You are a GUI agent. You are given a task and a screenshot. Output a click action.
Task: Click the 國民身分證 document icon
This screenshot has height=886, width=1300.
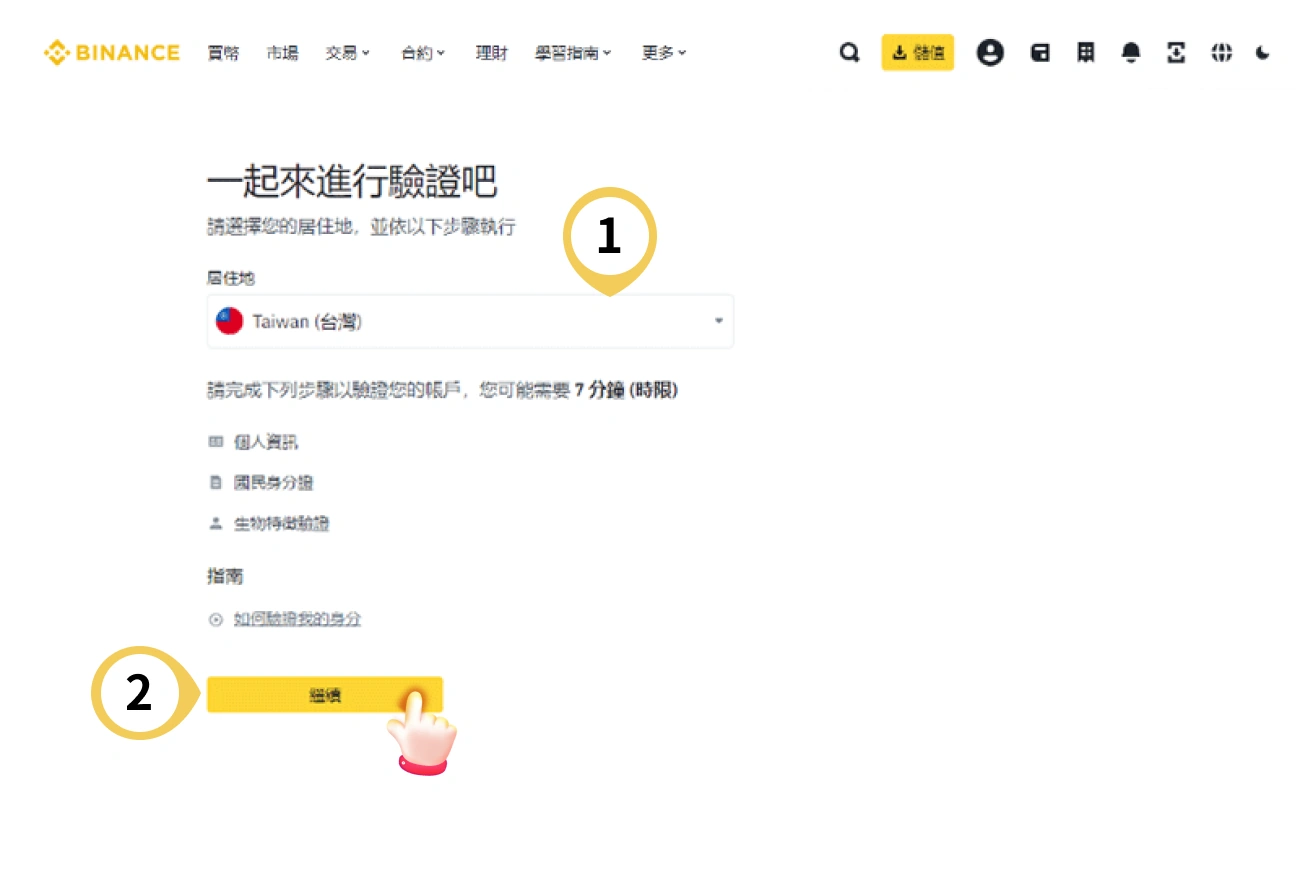click(x=216, y=482)
